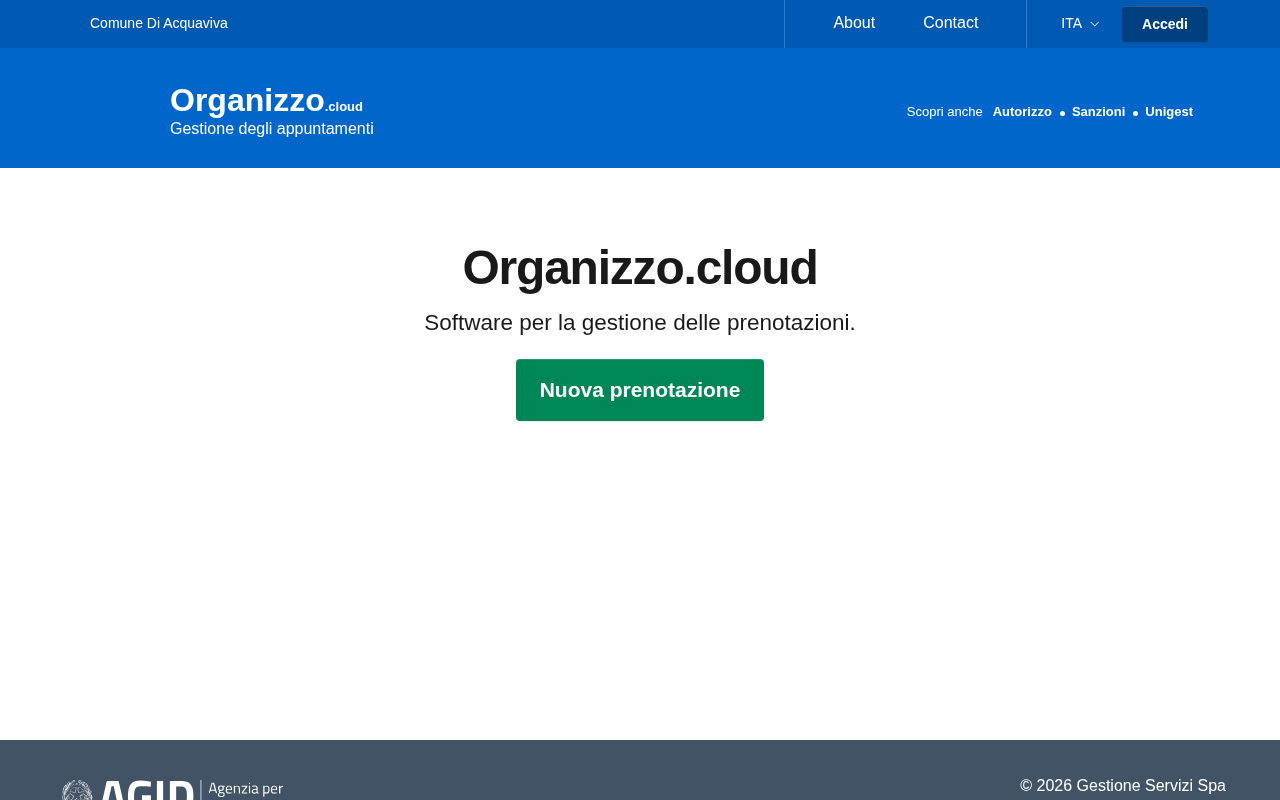Start a booking with Nuova prenotazione

(640, 390)
